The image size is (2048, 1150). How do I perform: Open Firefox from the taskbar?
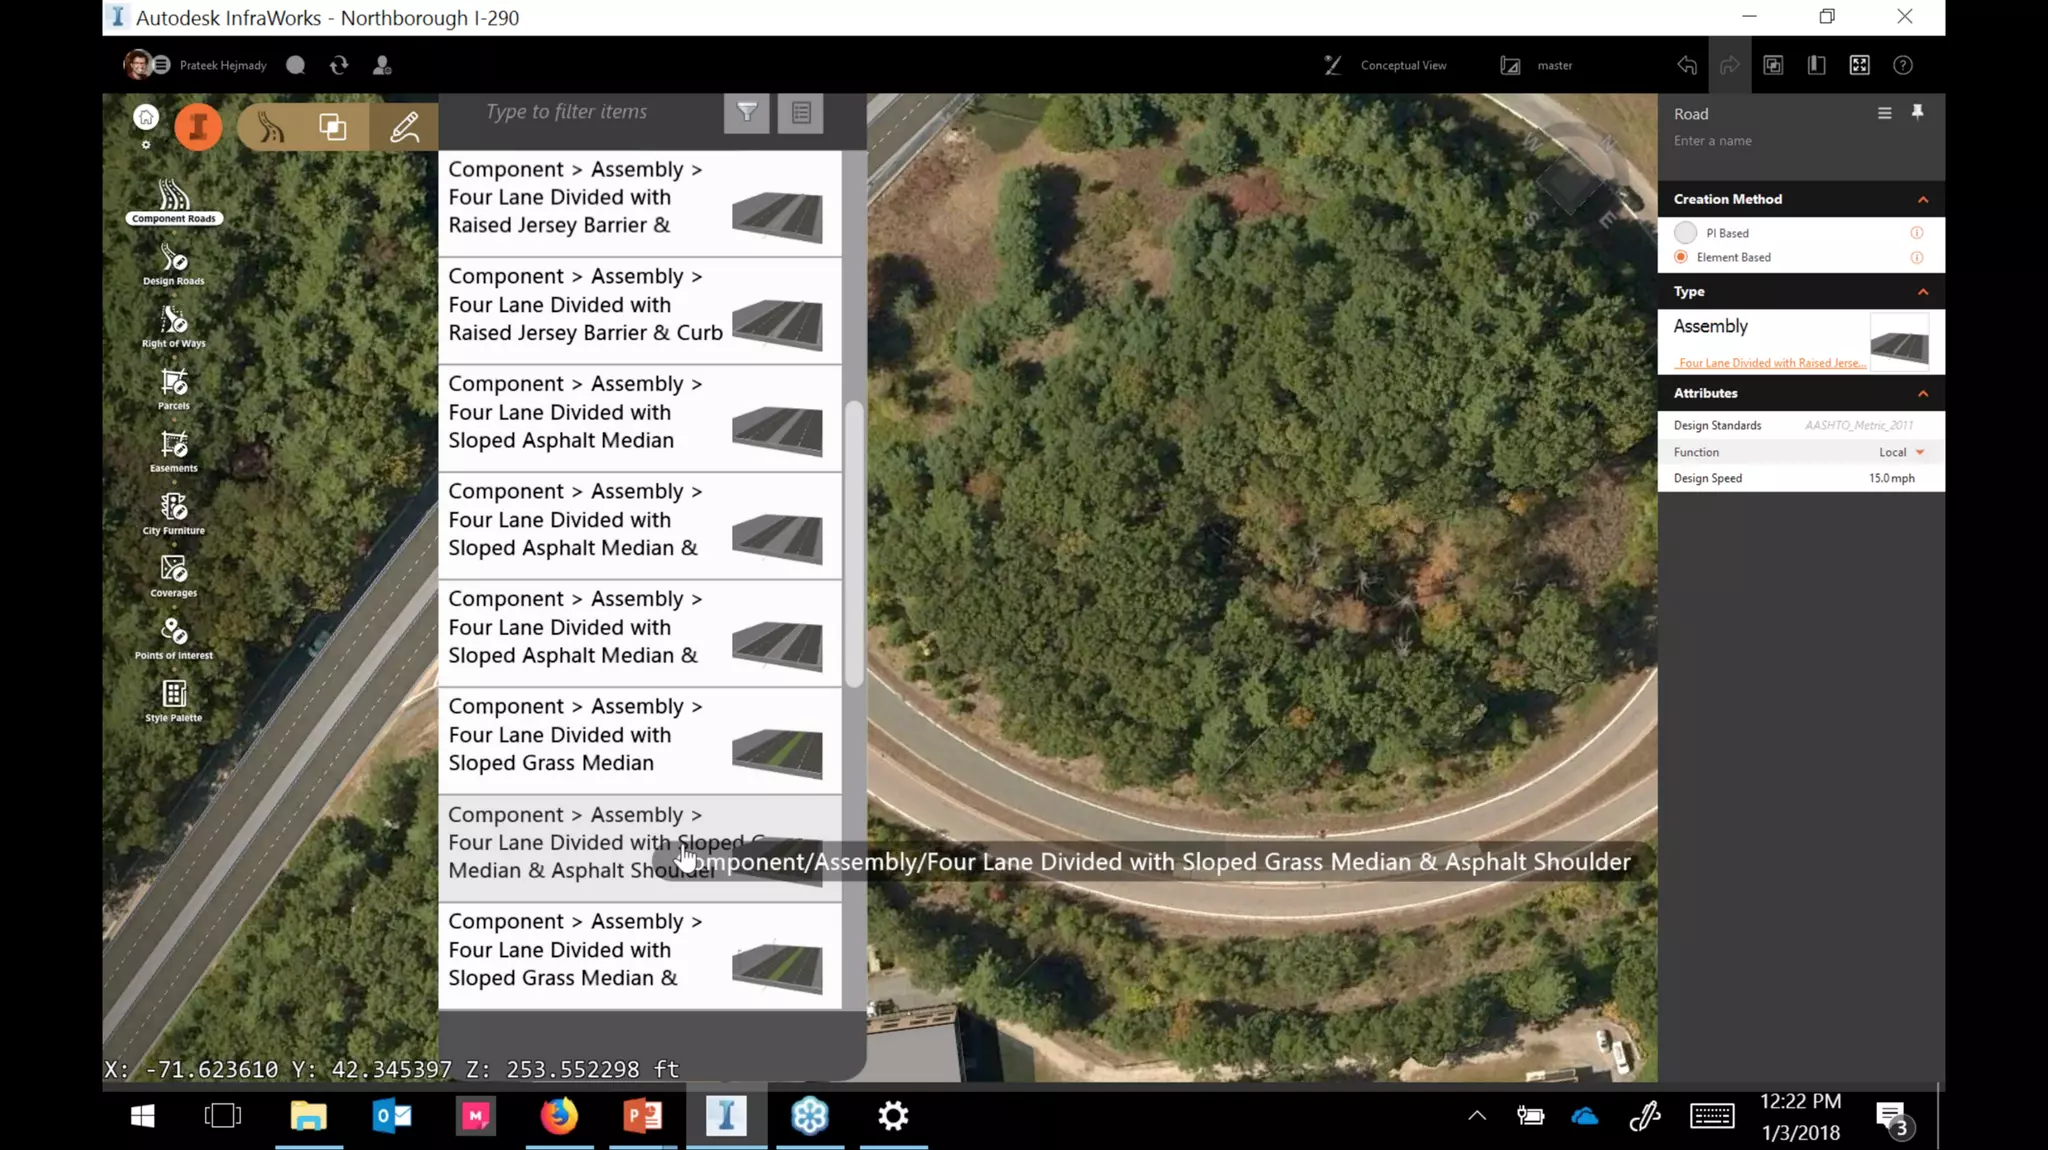pyautogui.click(x=559, y=1116)
